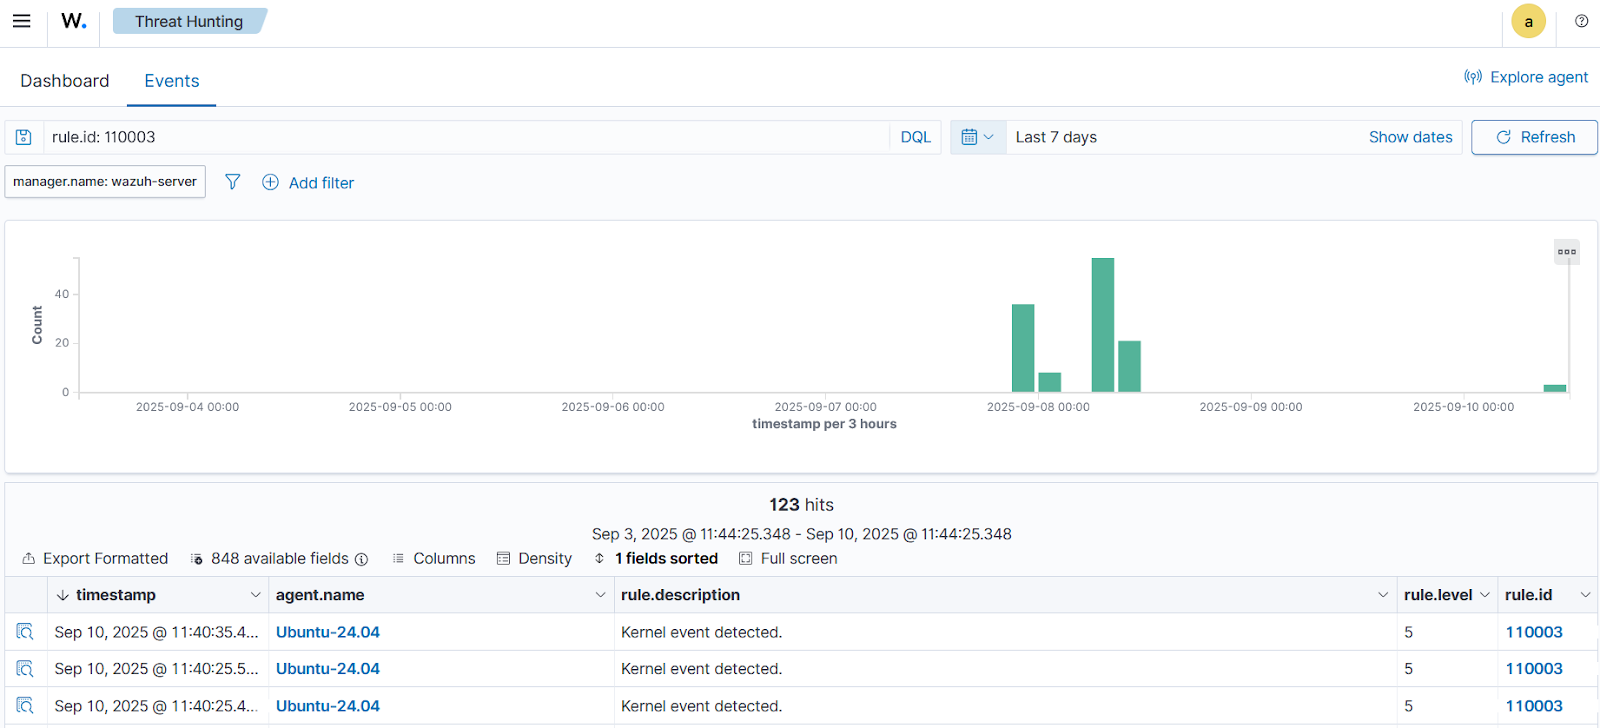Toggle sort direction on timestamp column

[63, 595]
